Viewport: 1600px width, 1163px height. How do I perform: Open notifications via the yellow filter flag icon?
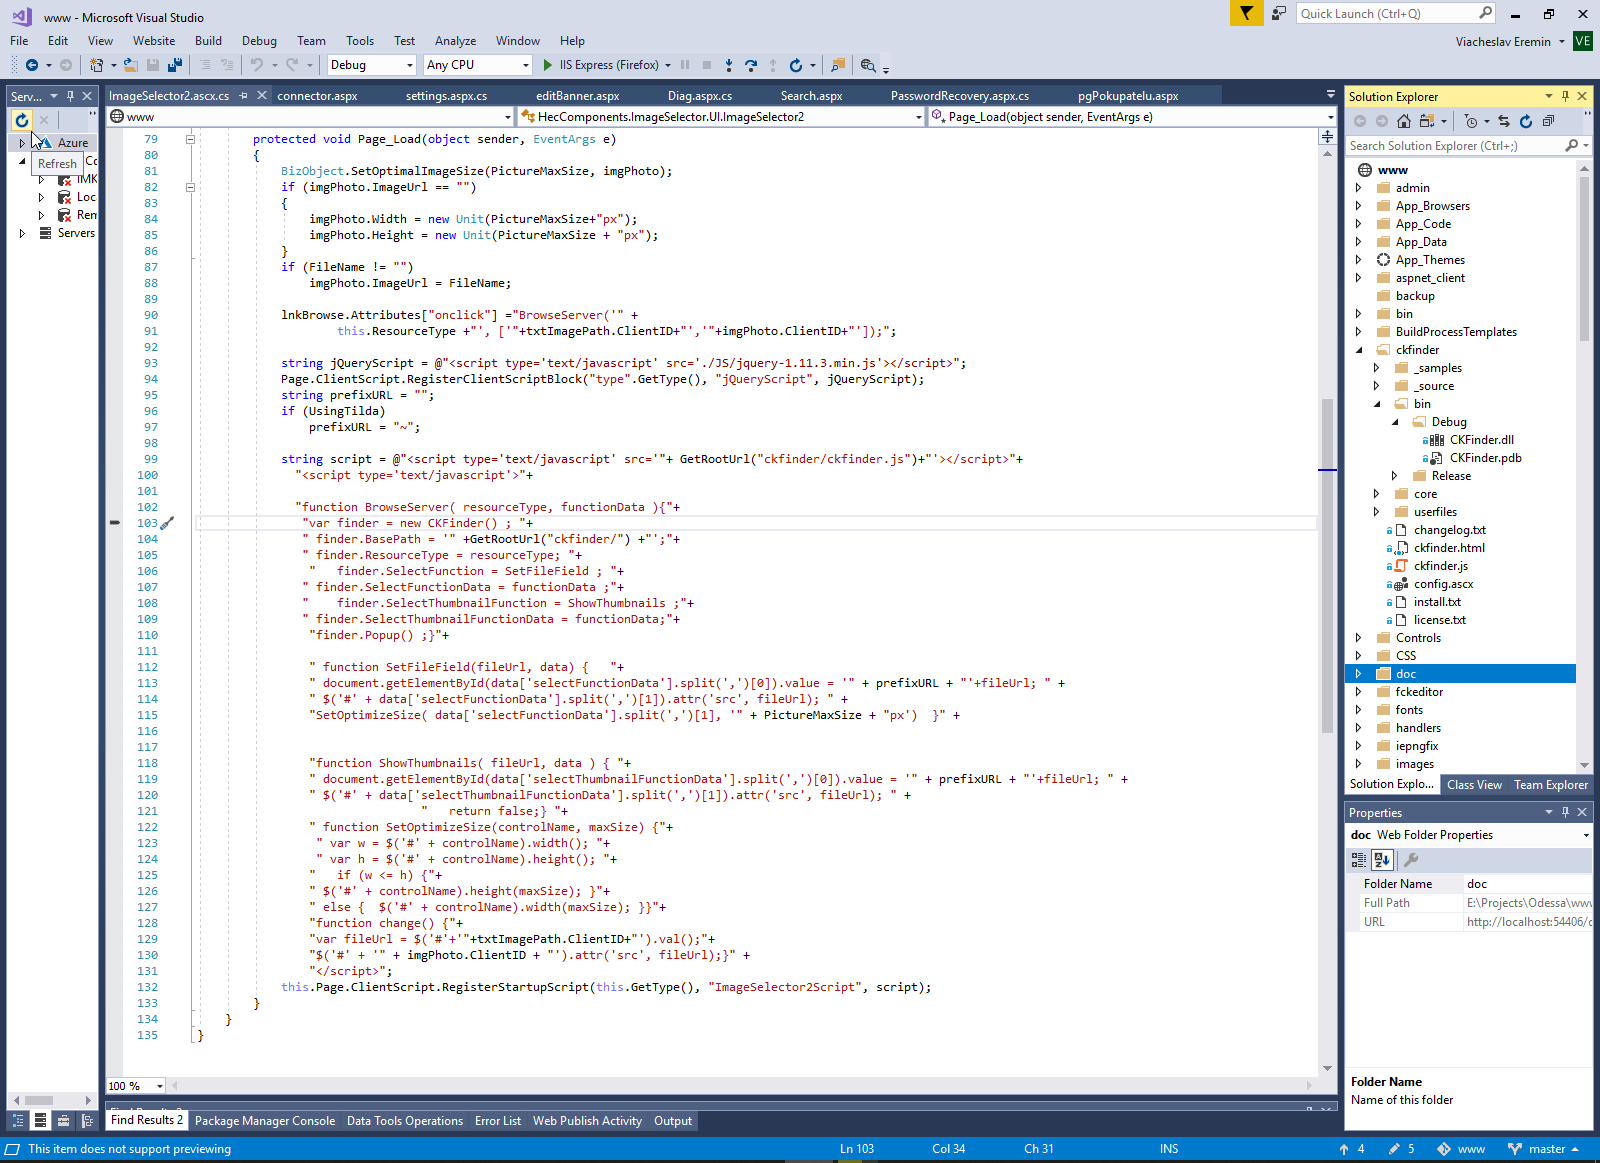(1246, 13)
